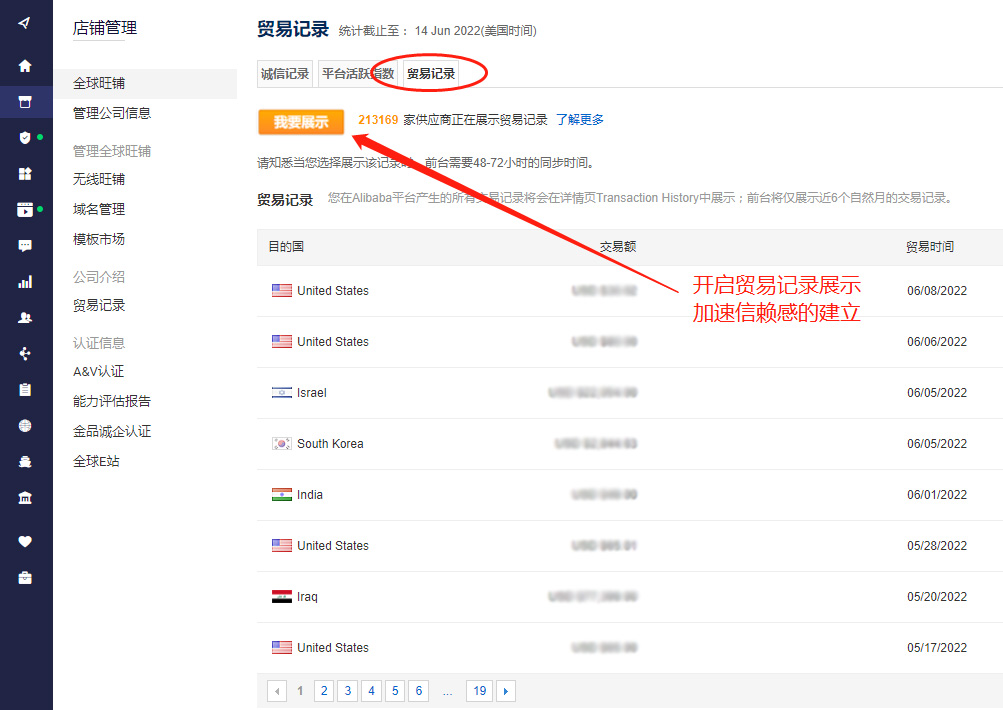This screenshot has height=710, width=1003.
Task: Open the video icon with green dot
Action: click(26, 208)
